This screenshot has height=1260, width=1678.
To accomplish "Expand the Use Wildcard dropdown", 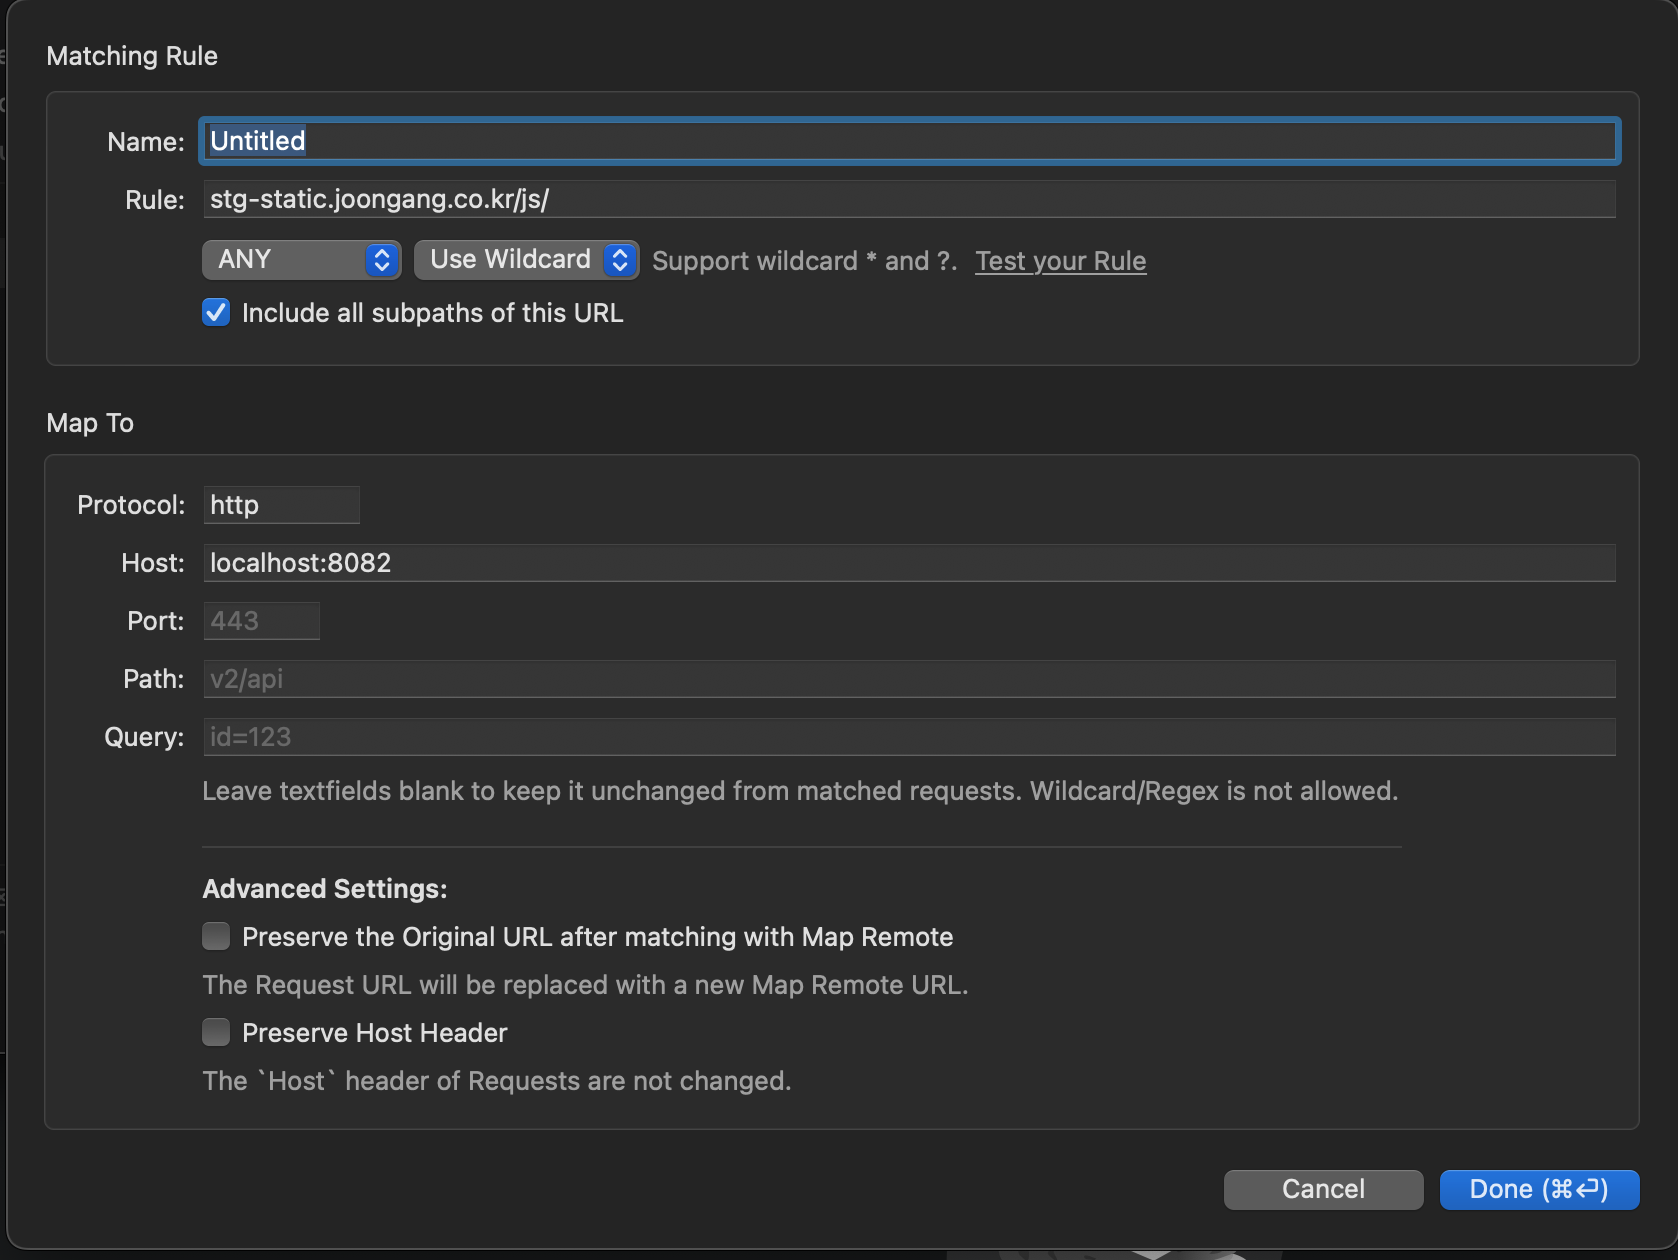I will pyautogui.click(x=526, y=260).
